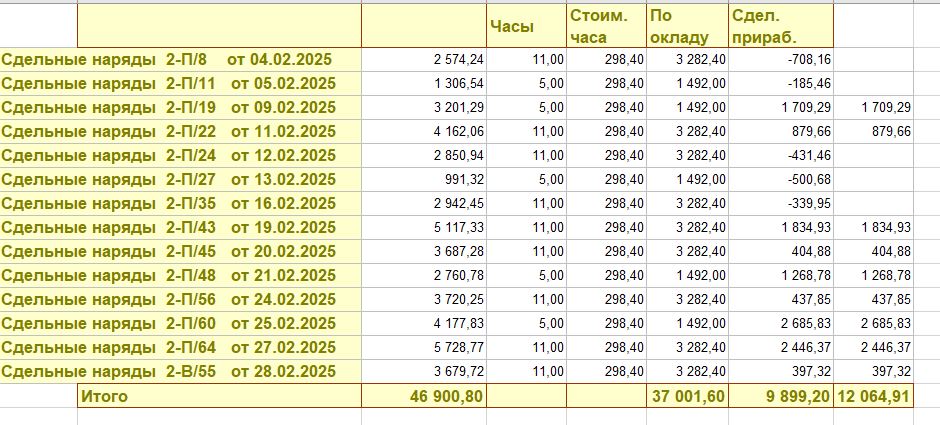Viewport: 940px width, 425px height.
Task: Select amount cell 1 306,54
Action: click(x=424, y=84)
